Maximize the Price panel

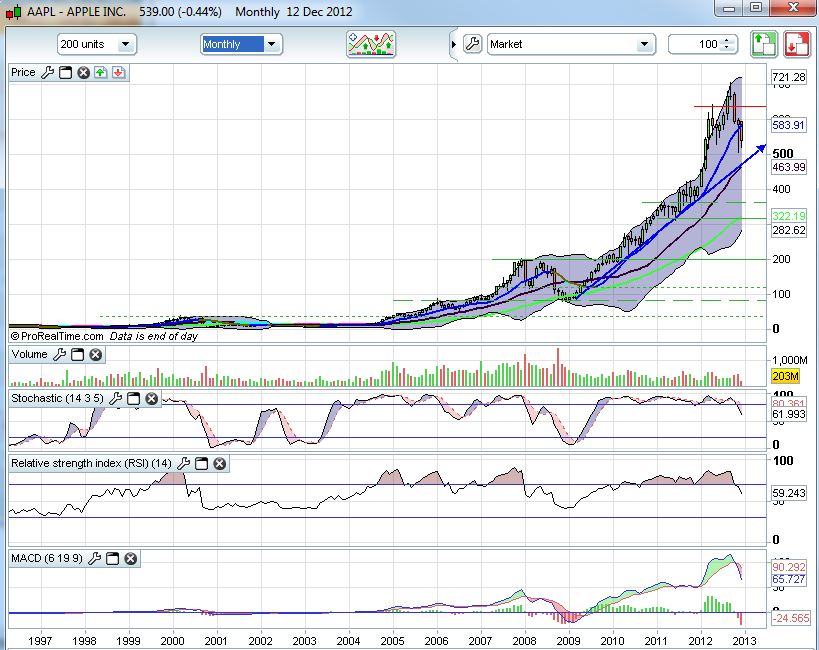pyautogui.click(x=65, y=73)
